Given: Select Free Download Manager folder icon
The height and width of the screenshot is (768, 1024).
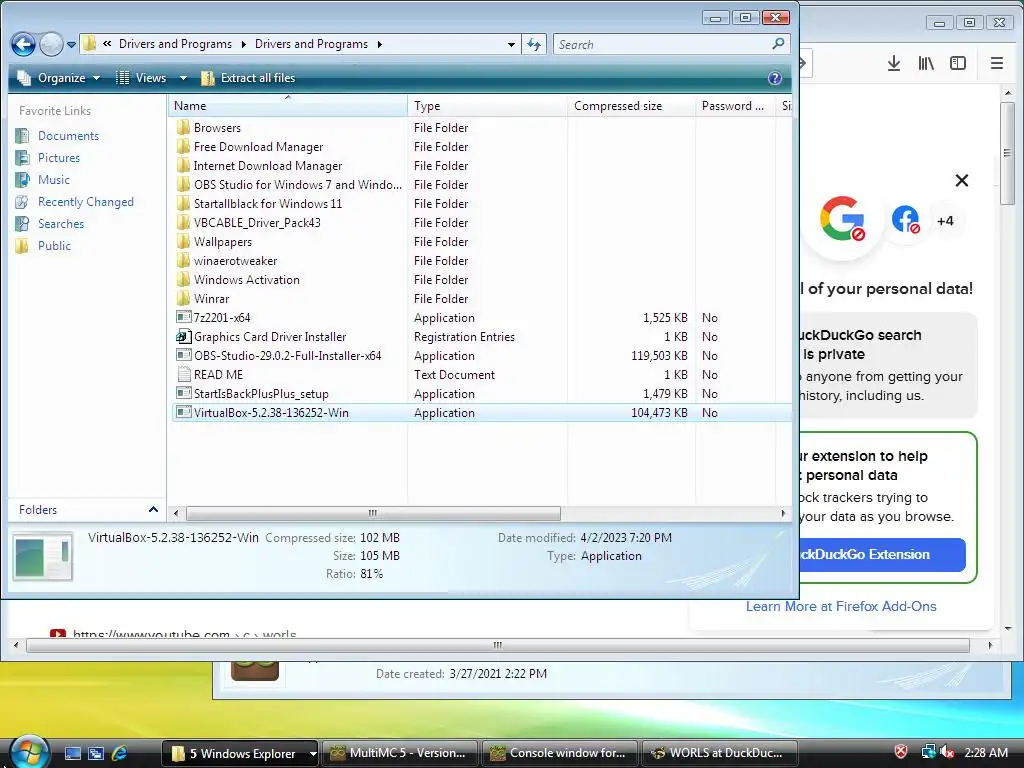Looking at the screenshot, I should tap(184, 146).
